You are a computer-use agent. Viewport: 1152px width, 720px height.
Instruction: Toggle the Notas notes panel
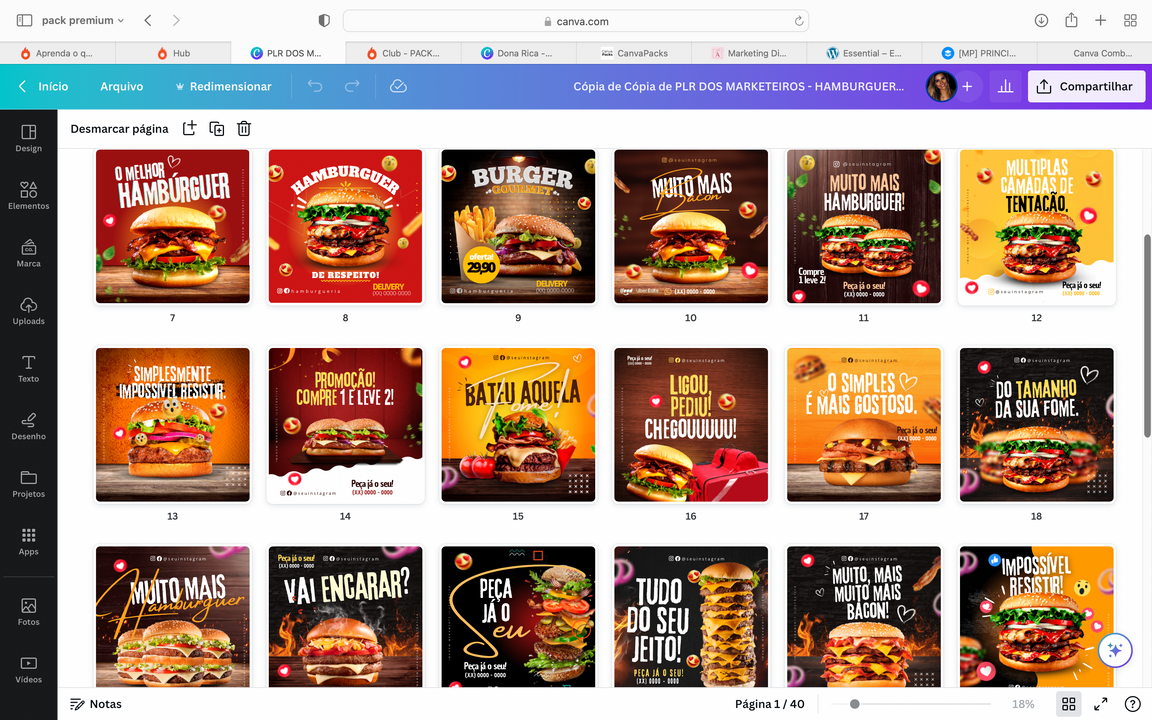(x=96, y=704)
